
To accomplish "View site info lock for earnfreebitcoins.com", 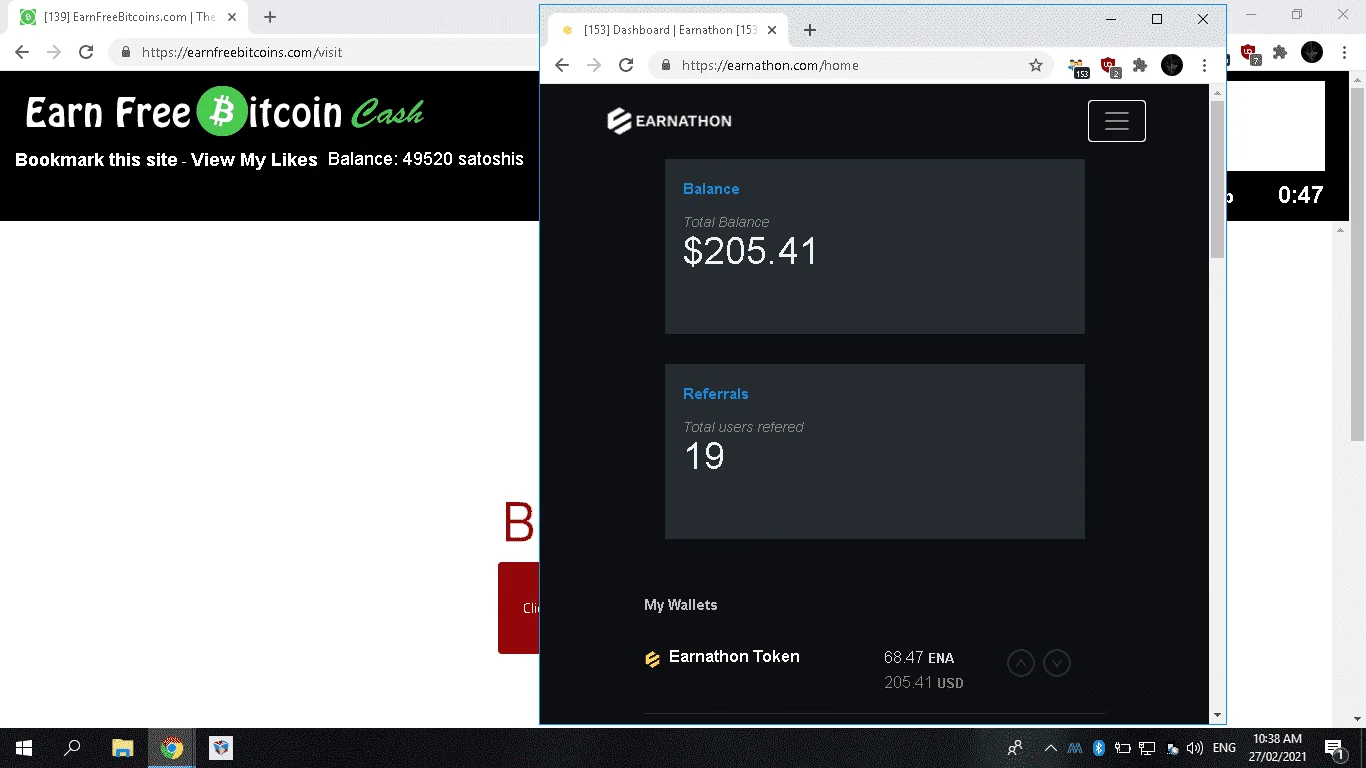I will [x=126, y=52].
